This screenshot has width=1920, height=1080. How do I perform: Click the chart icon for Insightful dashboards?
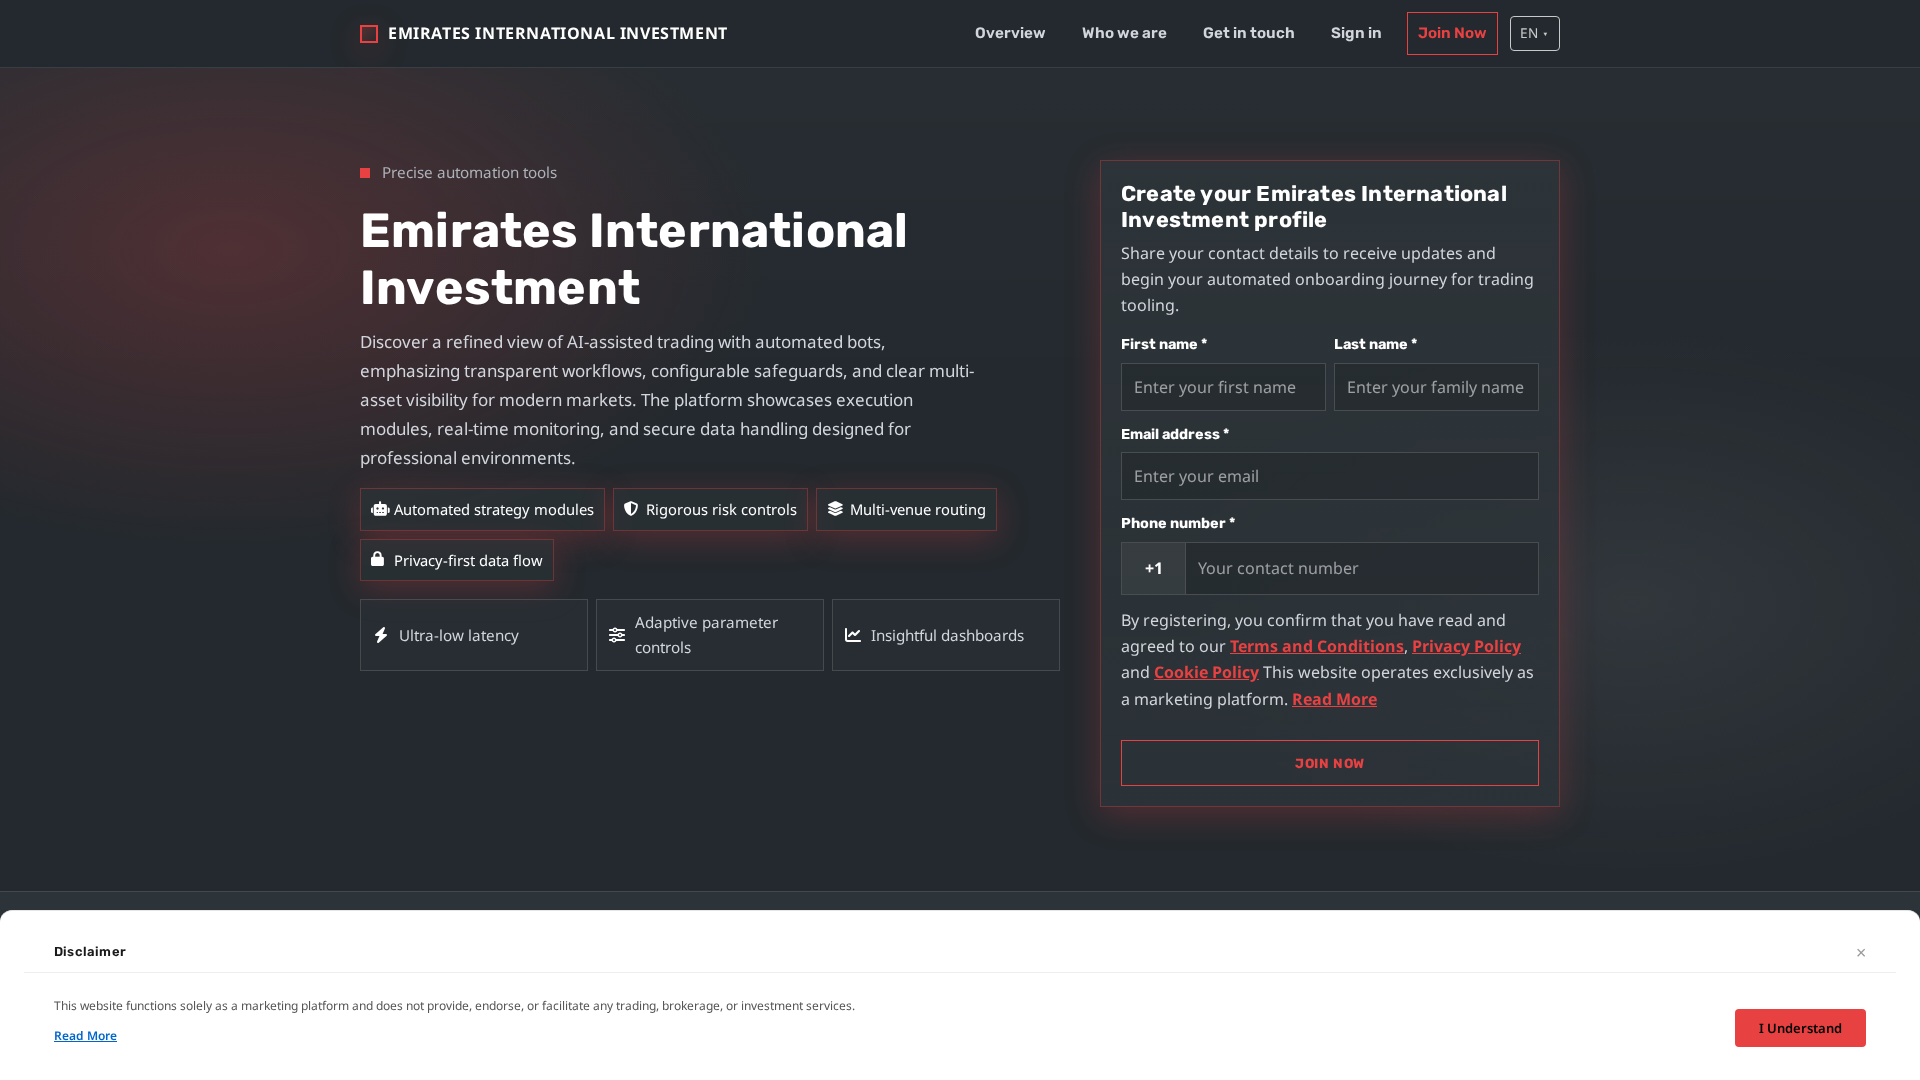tap(853, 635)
